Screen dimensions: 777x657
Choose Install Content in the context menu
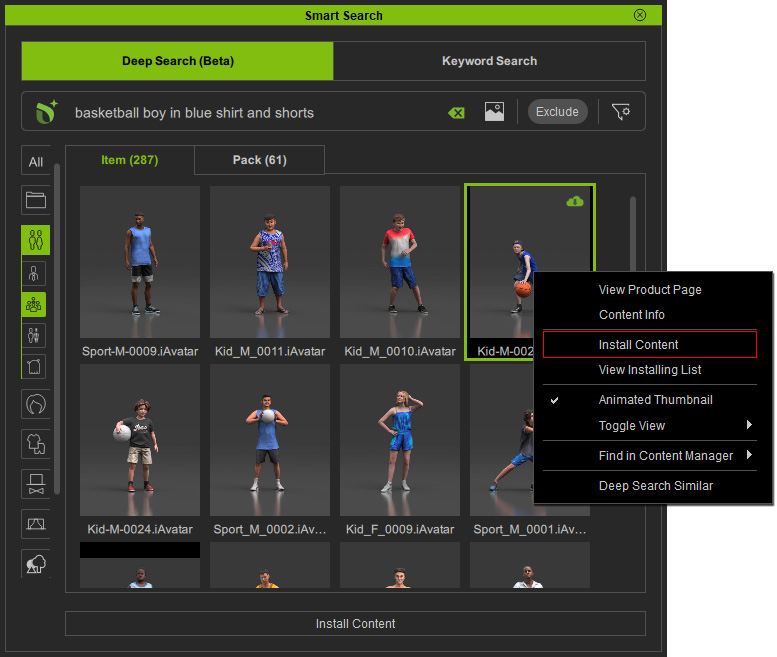point(650,344)
